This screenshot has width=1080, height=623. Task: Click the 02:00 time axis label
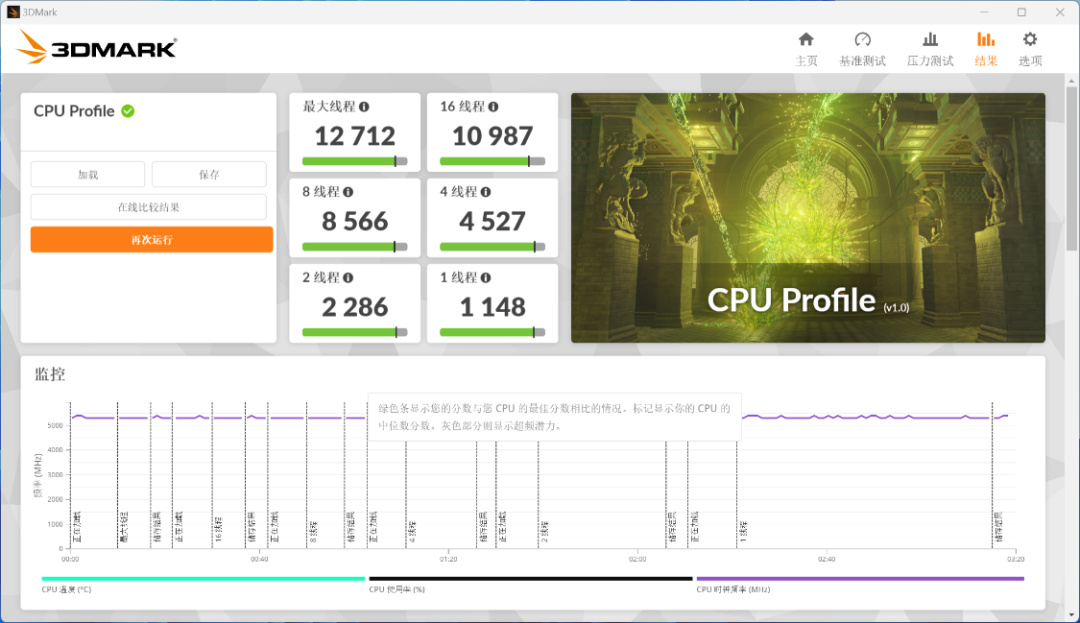[x=638, y=559]
